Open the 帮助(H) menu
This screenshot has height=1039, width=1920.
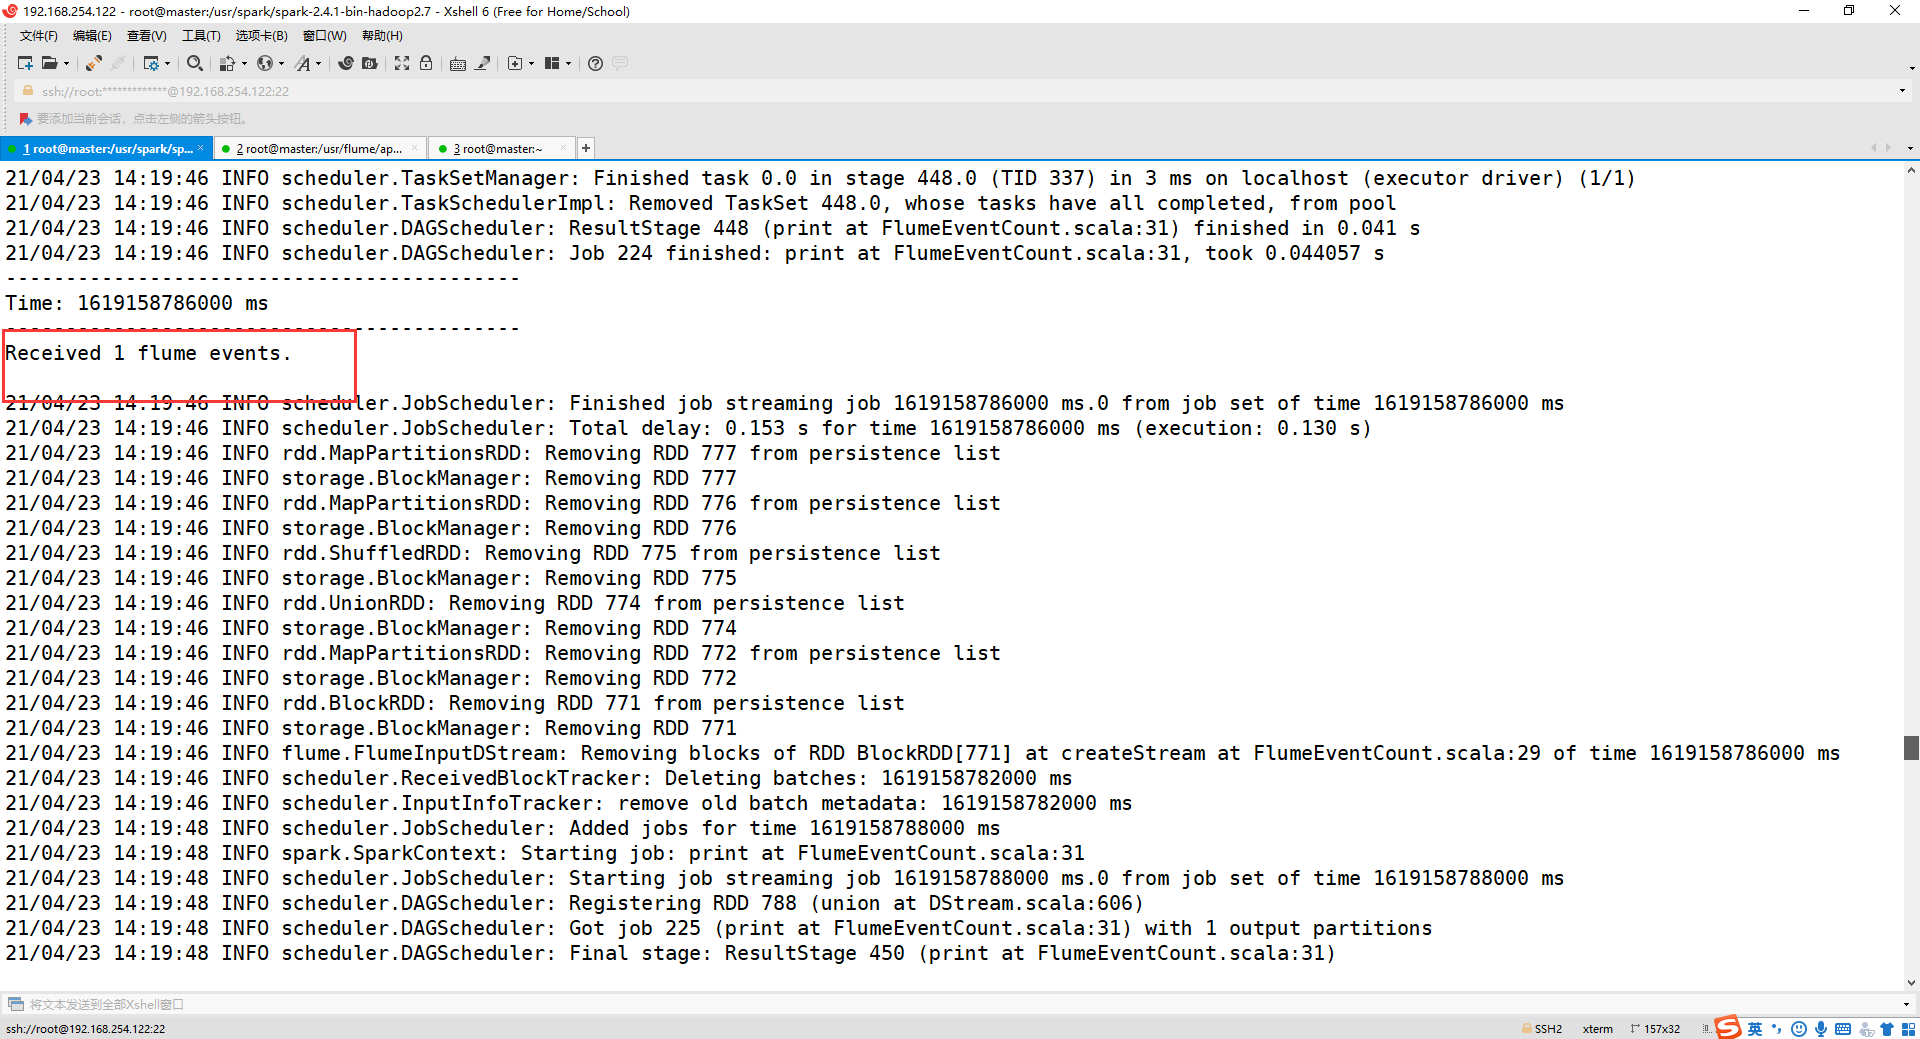[382, 36]
